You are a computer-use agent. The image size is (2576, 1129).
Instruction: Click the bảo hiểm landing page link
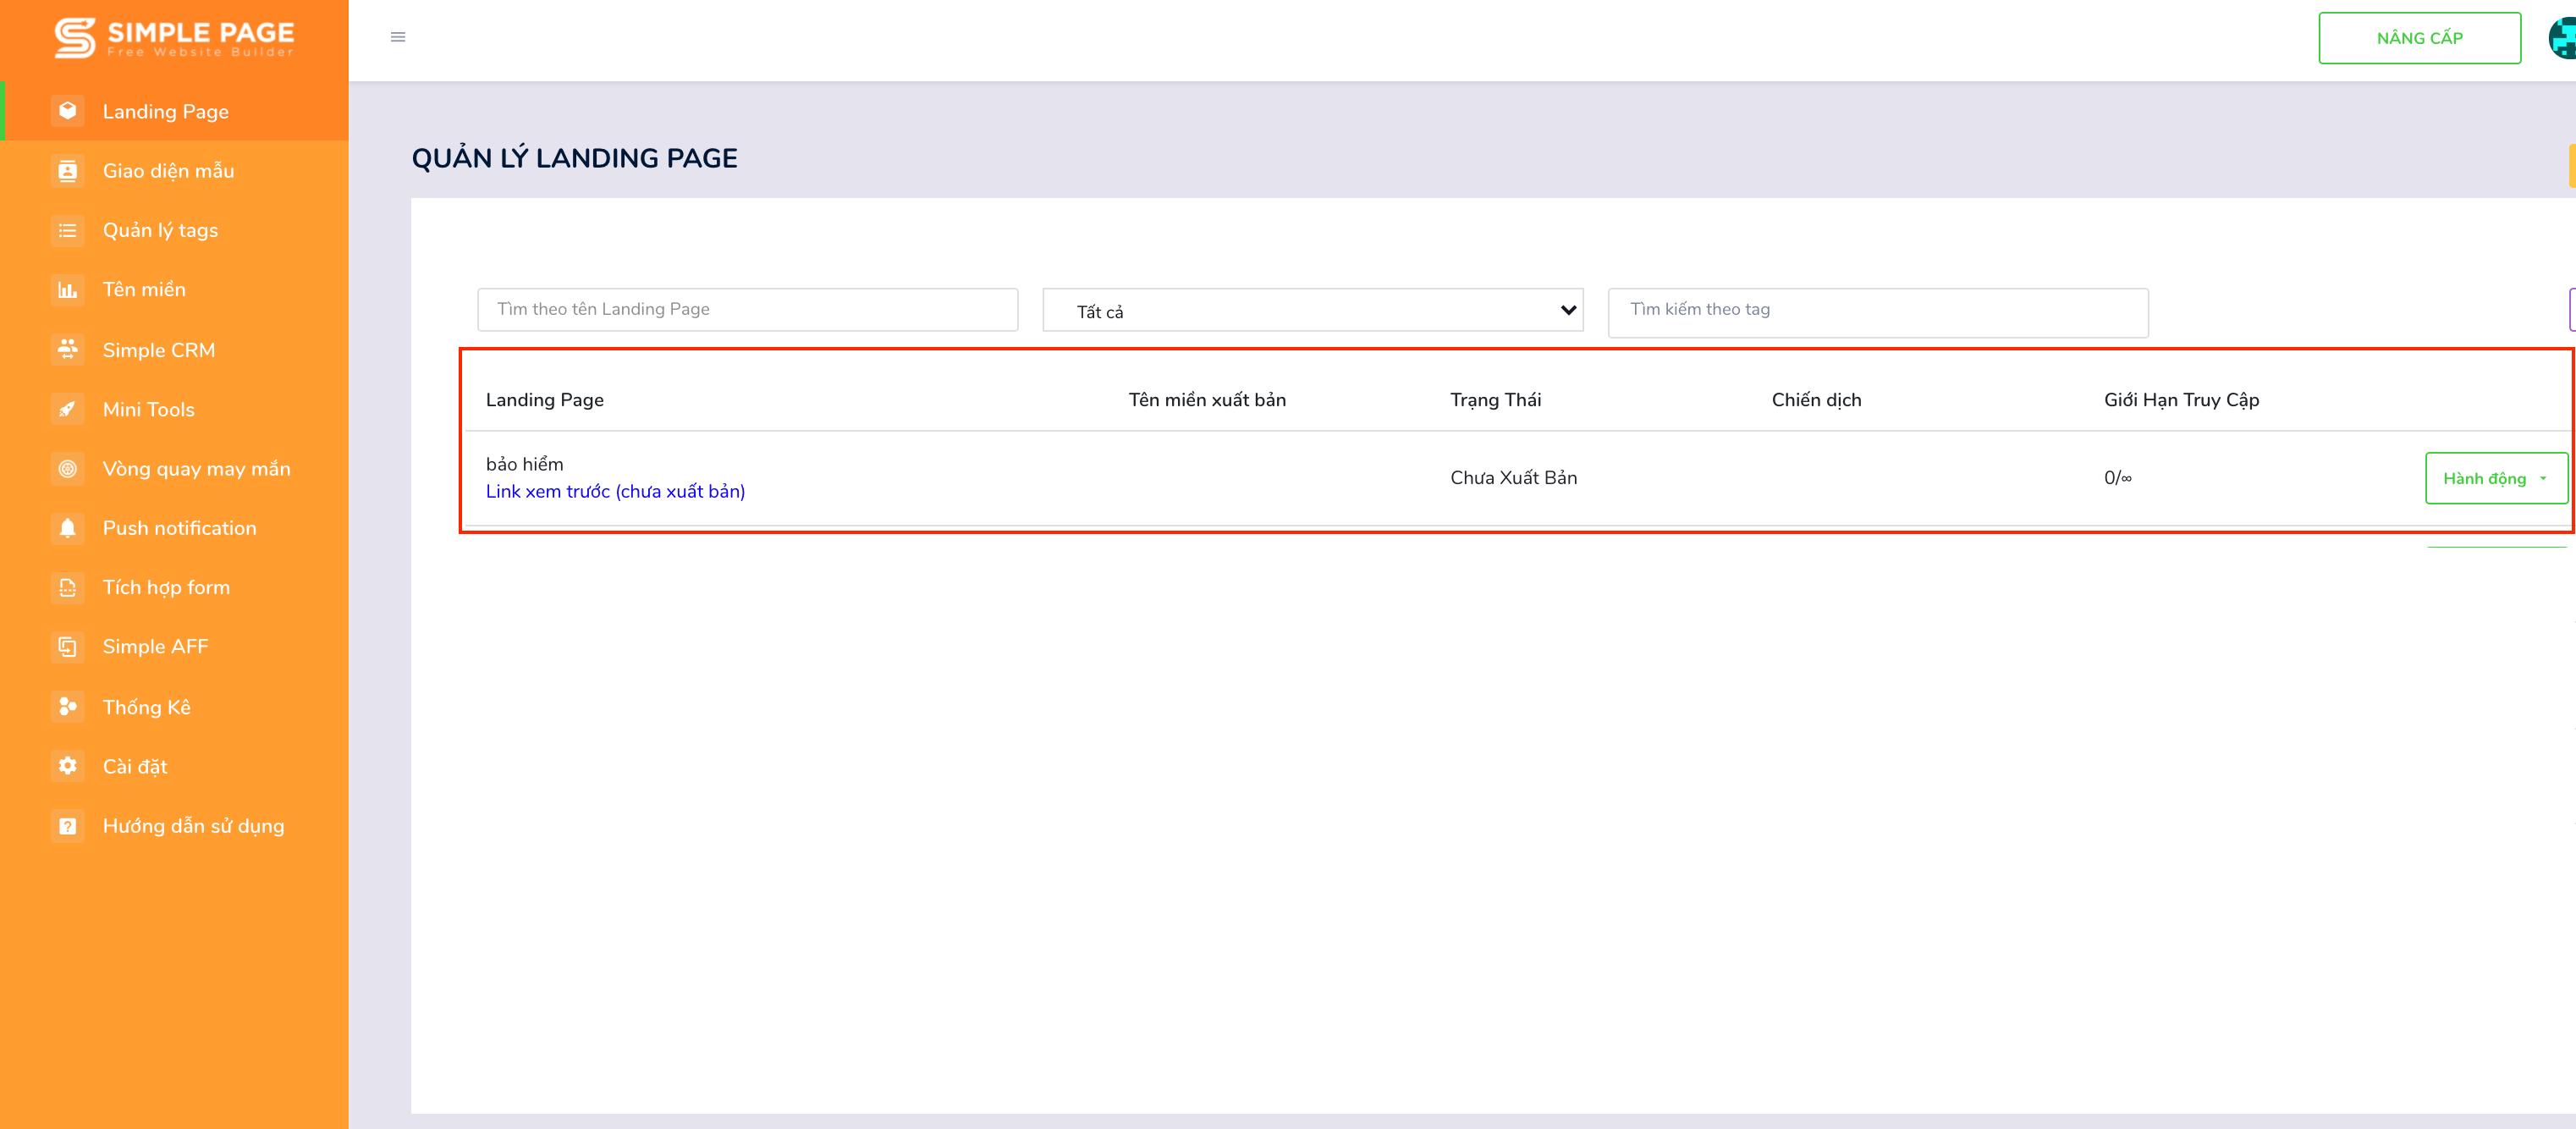coord(524,462)
